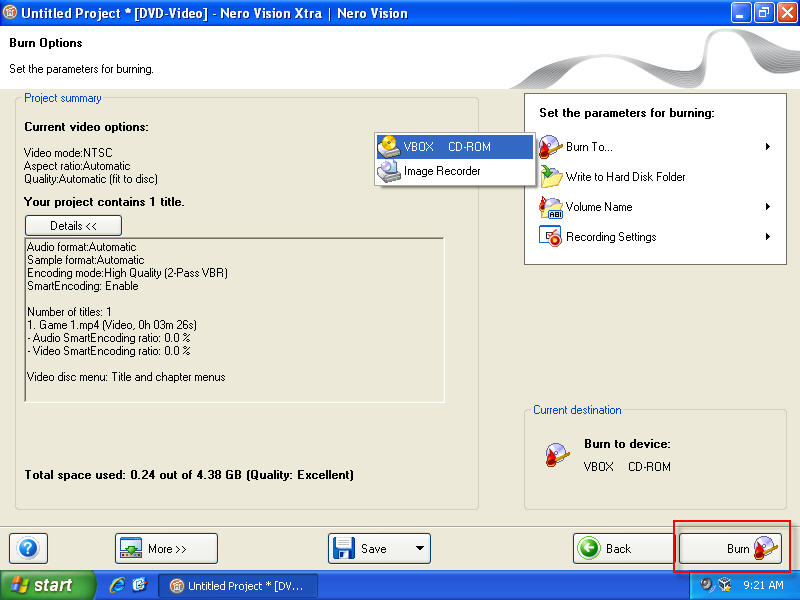Click the Volume Name ABI icon
Image resolution: width=800 pixels, height=600 pixels.
pyautogui.click(x=551, y=207)
